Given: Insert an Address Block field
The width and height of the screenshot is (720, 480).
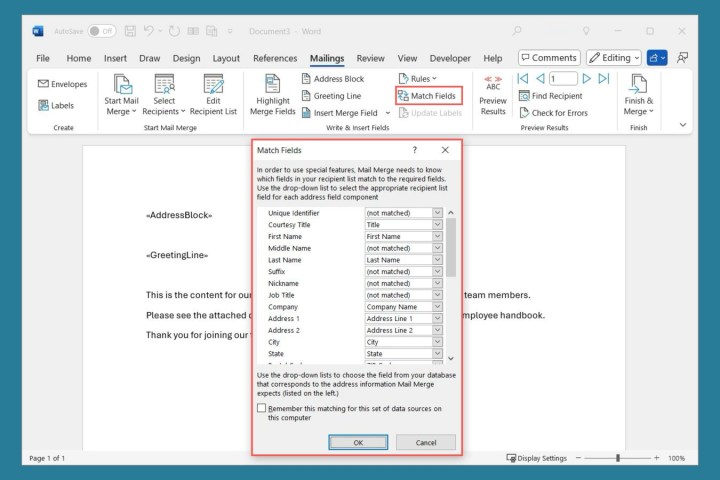Looking at the screenshot, I should tap(333, 79).
